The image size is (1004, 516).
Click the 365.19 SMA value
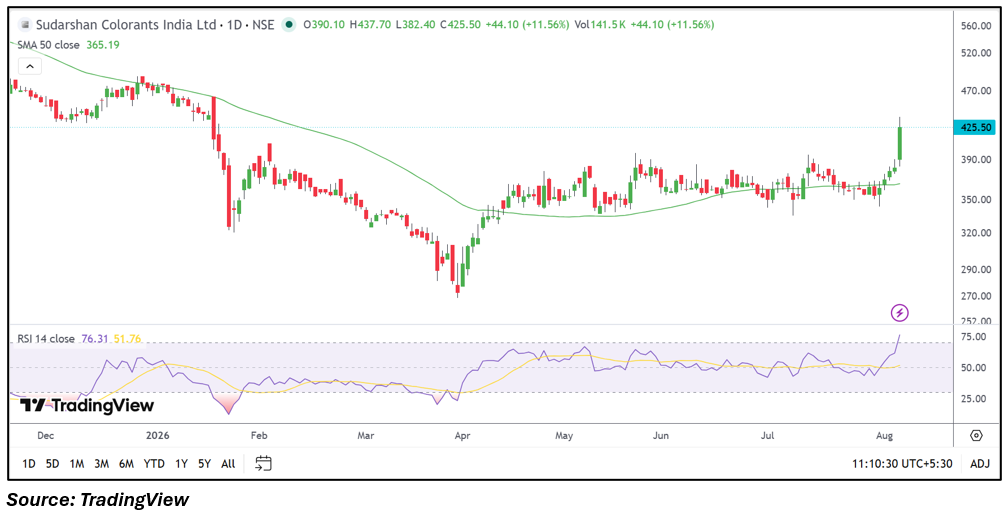click(103, 45)
